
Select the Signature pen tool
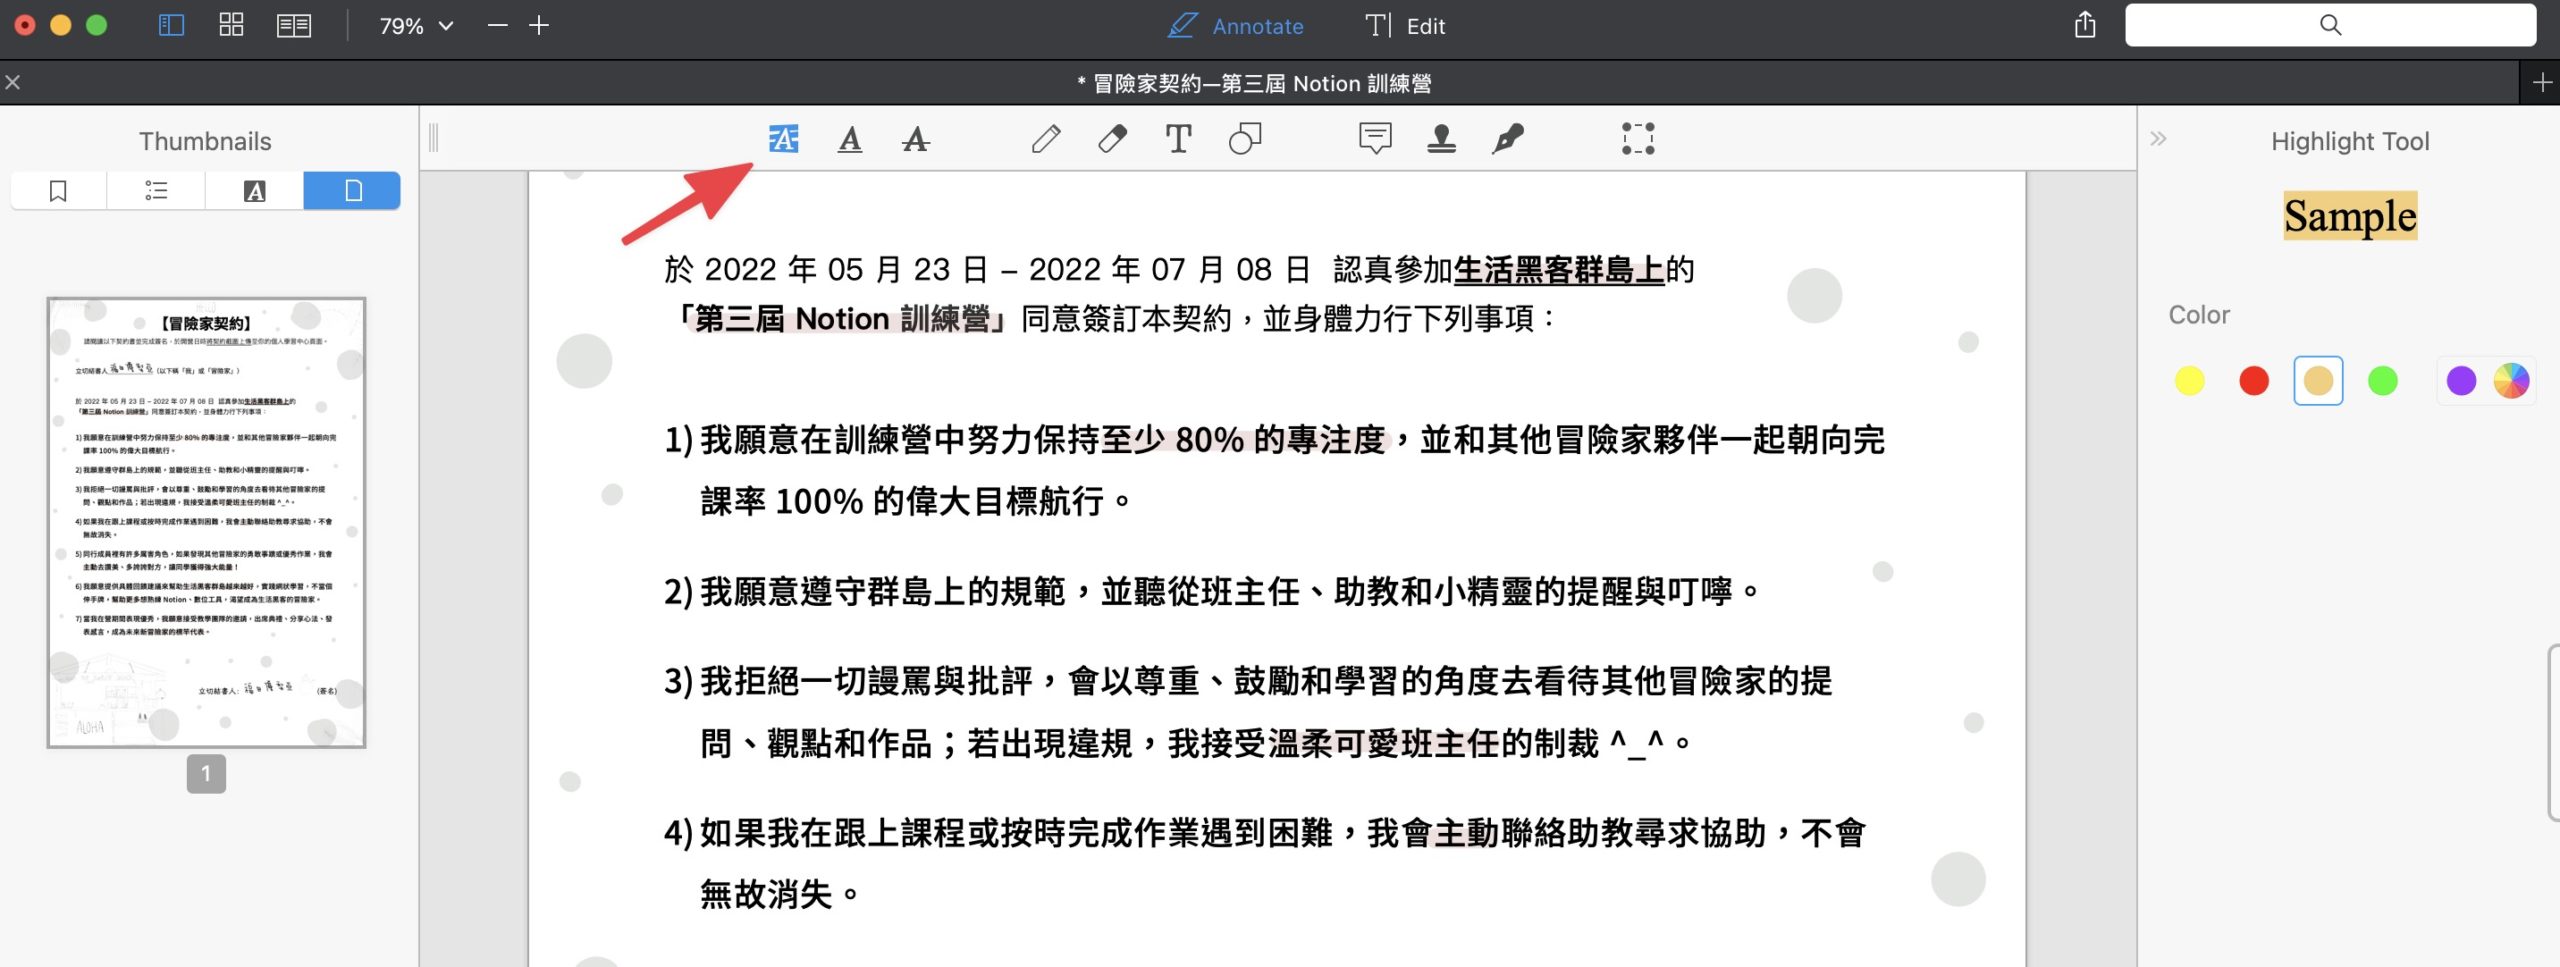point(1507,139)
